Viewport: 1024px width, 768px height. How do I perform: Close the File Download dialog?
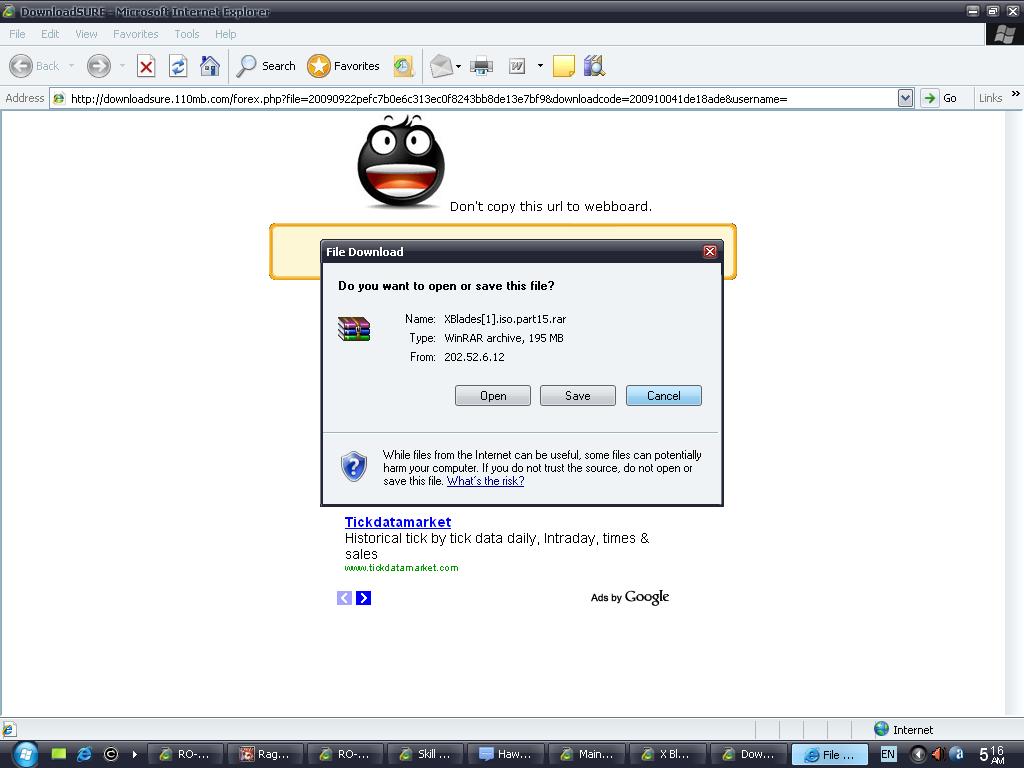[x=710, y=251]
